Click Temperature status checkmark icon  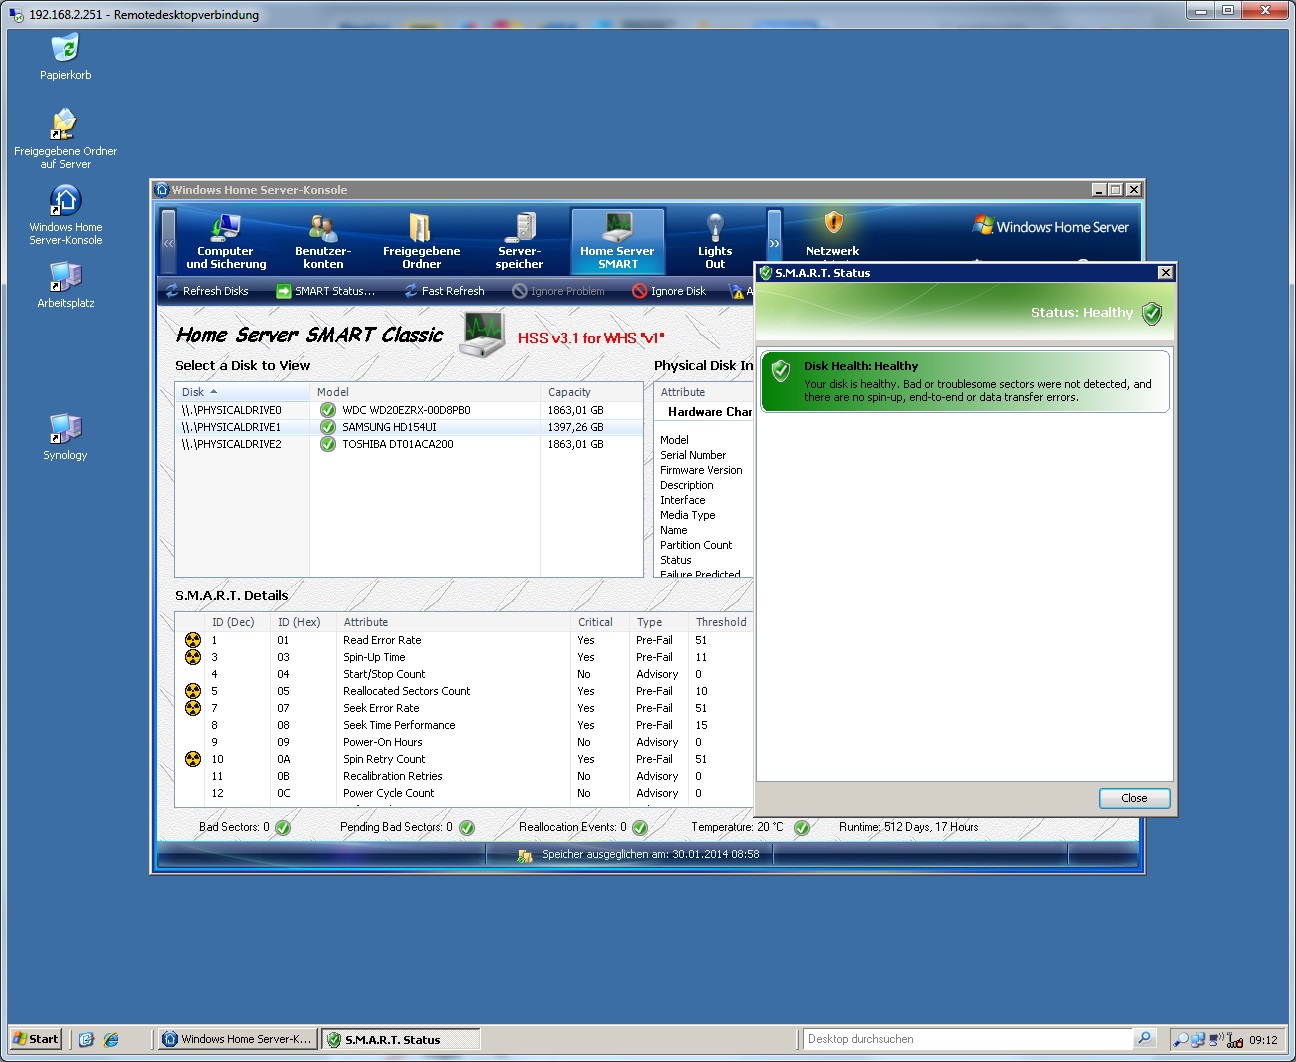802,827
